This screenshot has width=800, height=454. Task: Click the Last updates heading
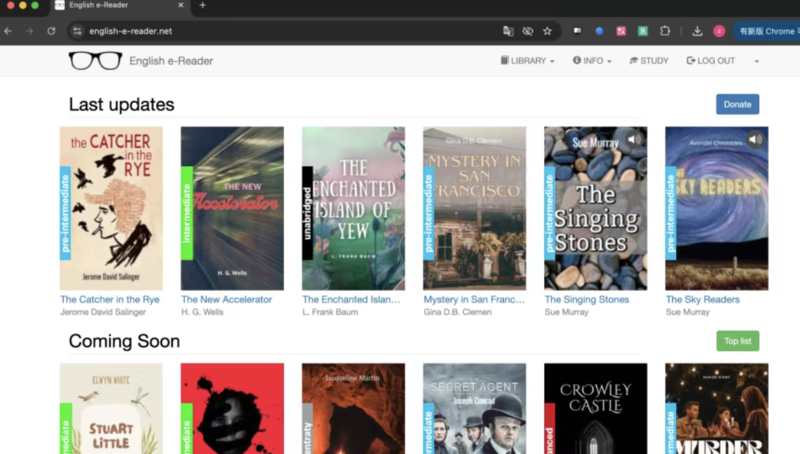point(121,105)
